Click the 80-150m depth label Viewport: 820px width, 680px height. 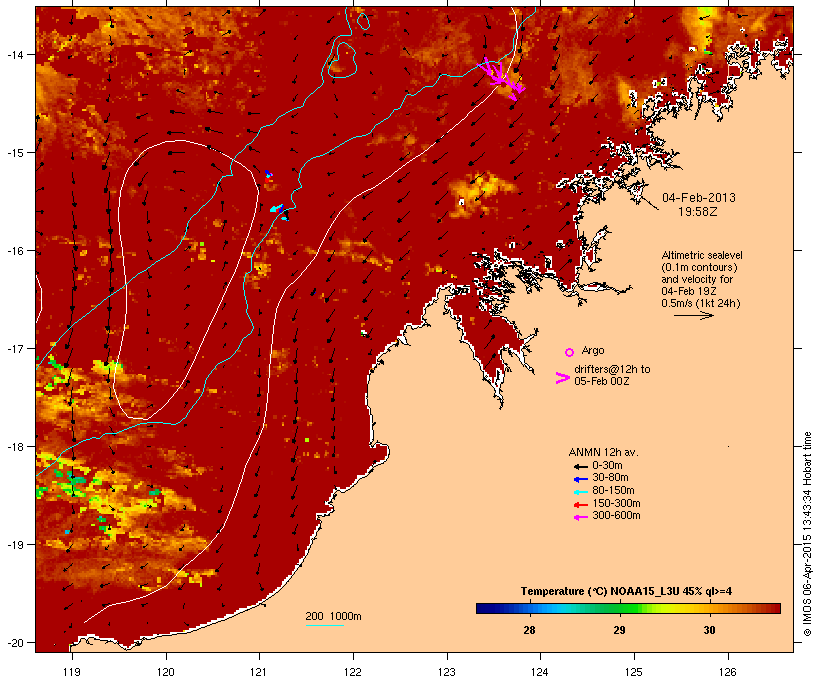pos(613,491)
